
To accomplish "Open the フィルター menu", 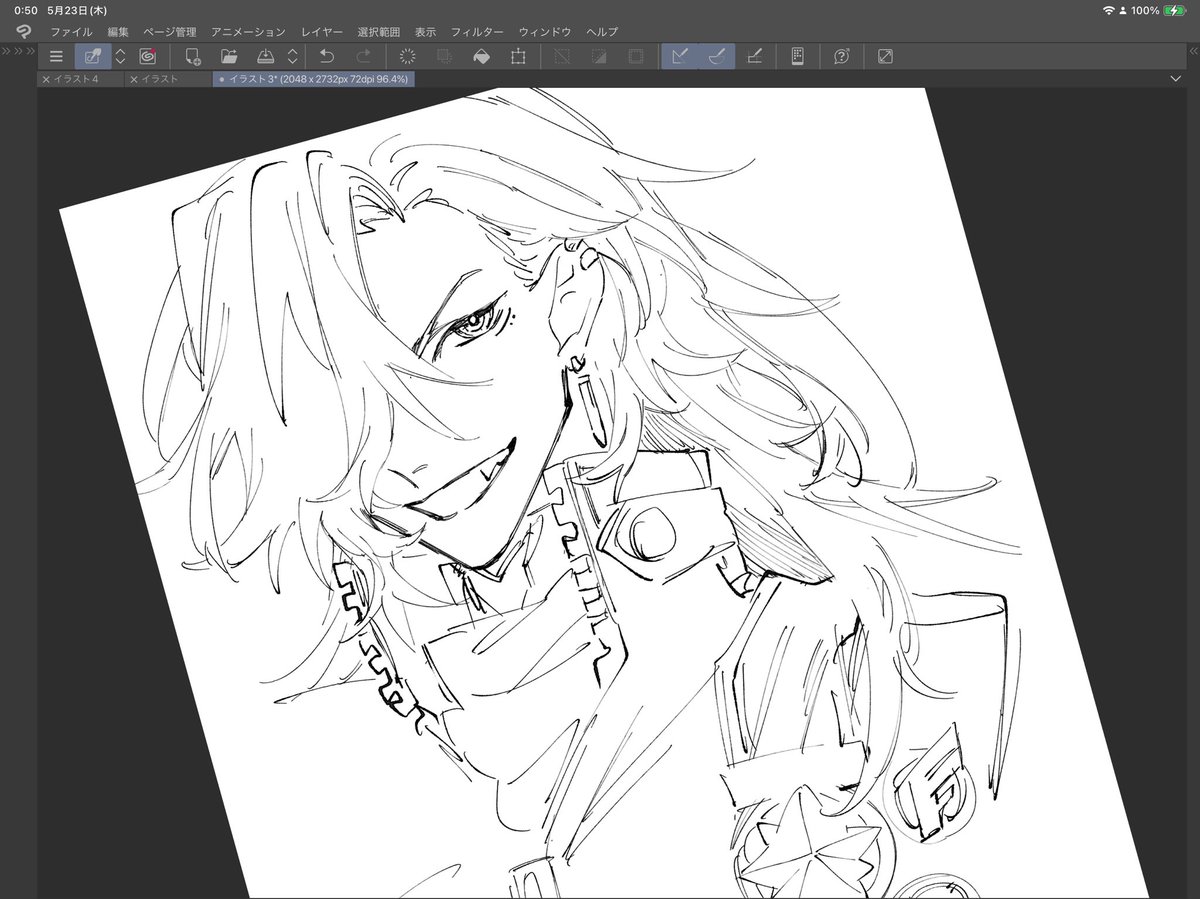I will (x=477, y=32).
